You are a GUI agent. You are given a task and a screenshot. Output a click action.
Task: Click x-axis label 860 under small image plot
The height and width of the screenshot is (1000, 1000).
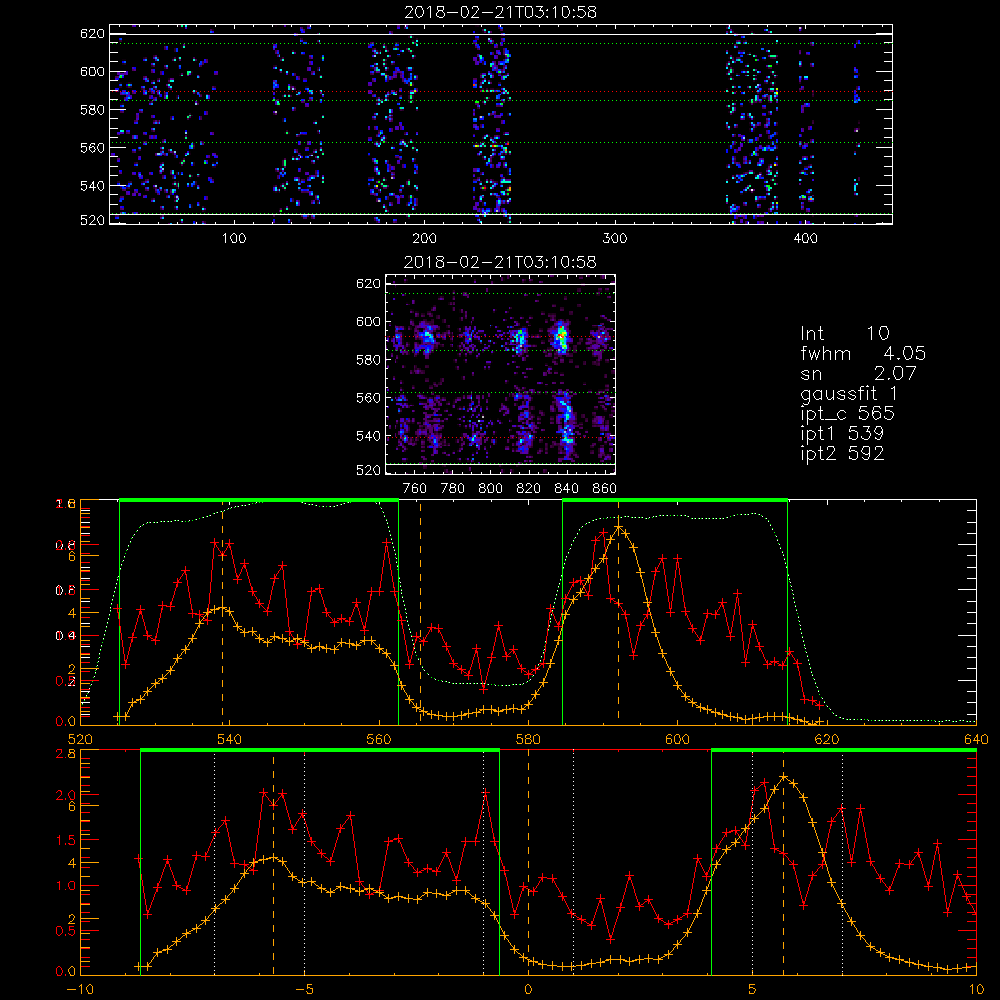coord(604,489)
